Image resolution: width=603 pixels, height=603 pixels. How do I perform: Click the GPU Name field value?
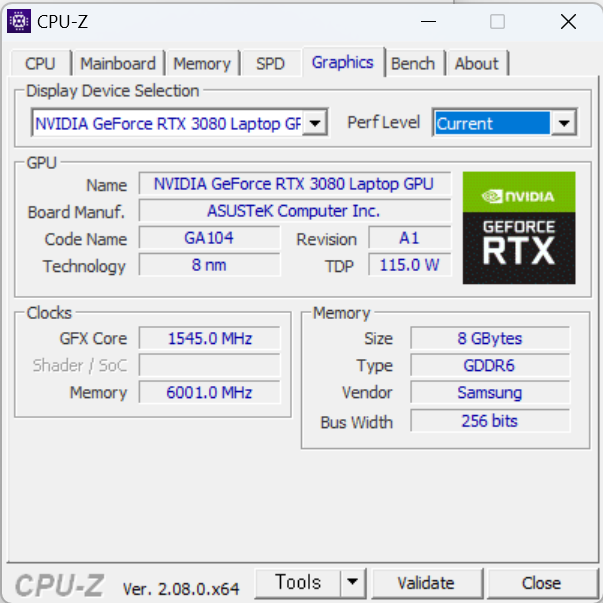(295, 184)
